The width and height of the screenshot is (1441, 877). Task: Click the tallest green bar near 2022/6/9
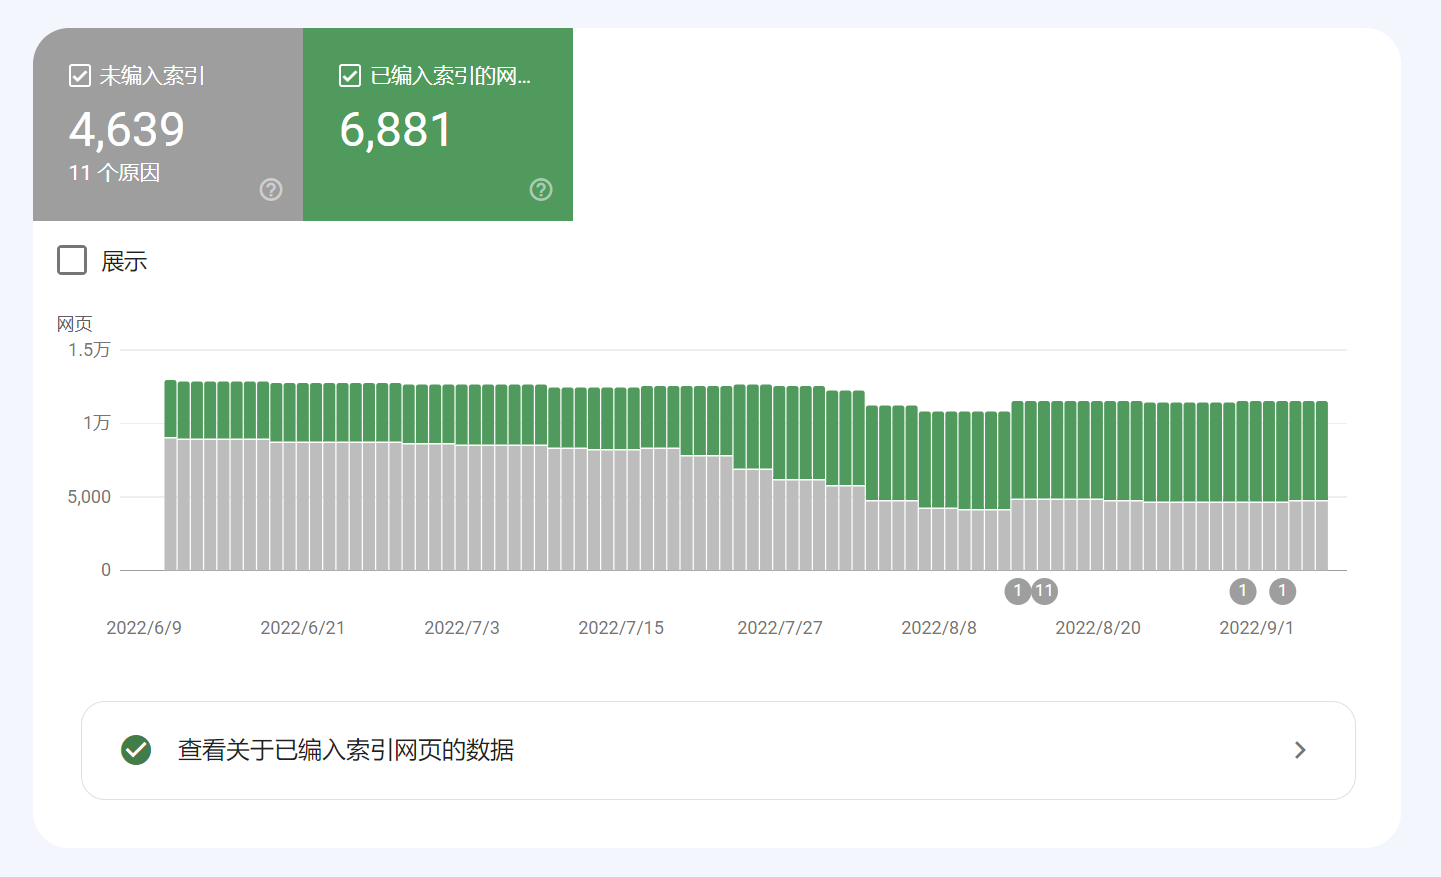(170, 405)
